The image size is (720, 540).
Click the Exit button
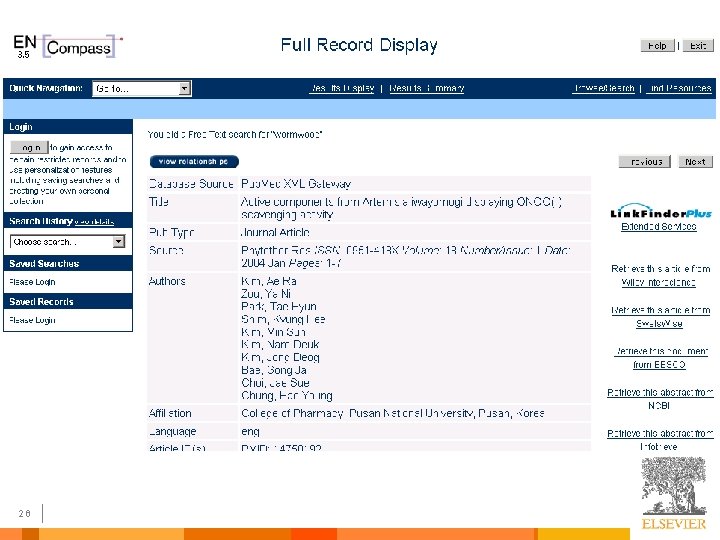(x=698, y=45)
